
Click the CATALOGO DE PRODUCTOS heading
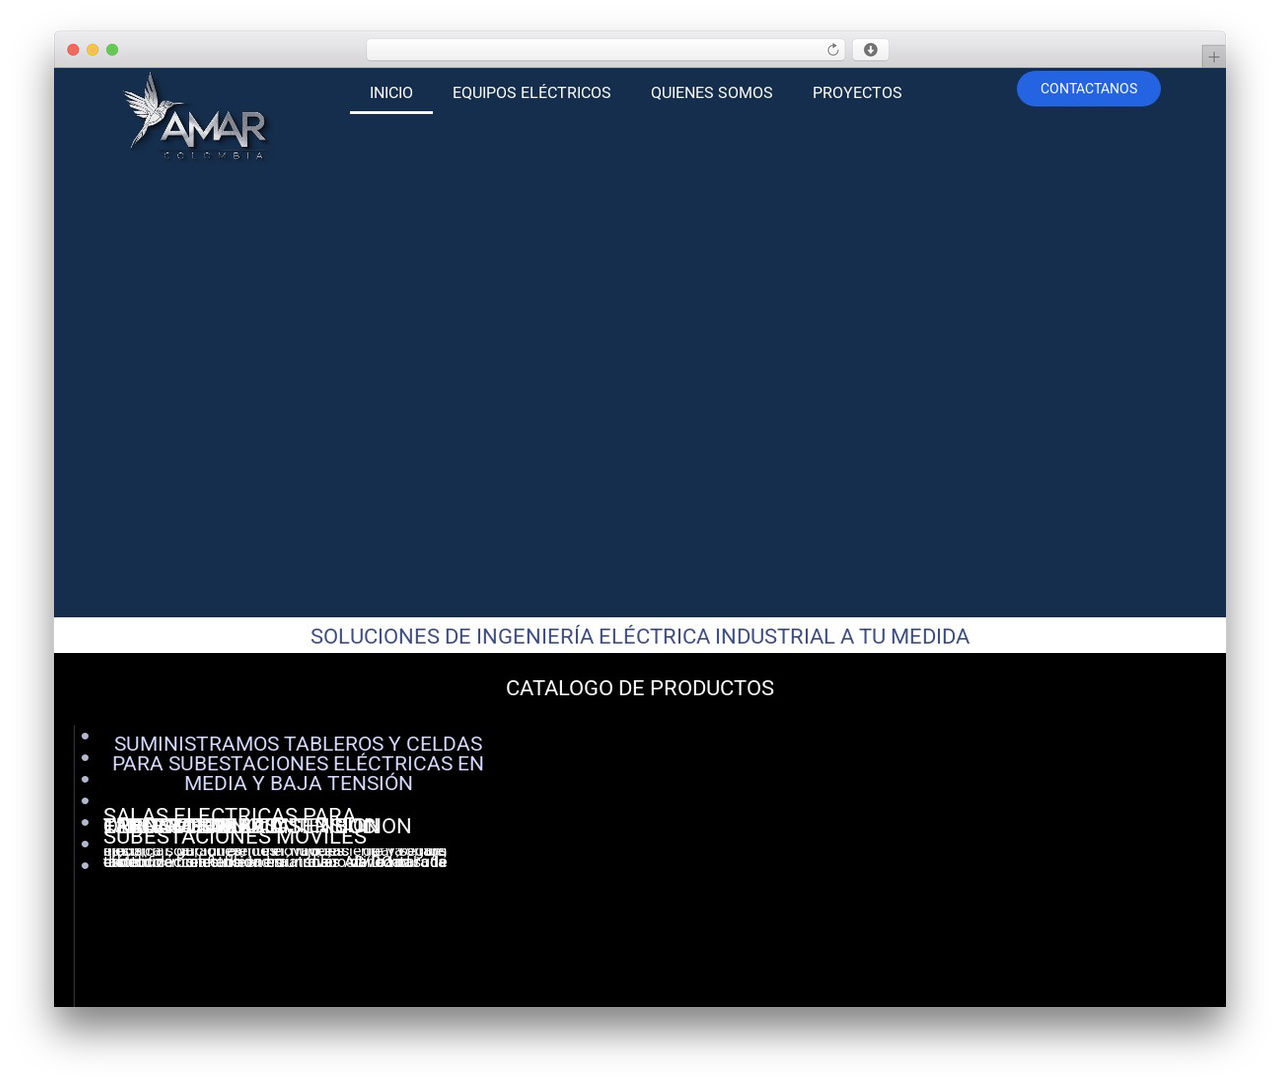point(640,688)
